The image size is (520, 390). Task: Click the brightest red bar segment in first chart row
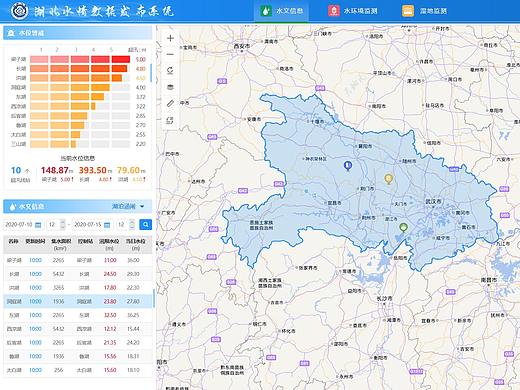121,59
